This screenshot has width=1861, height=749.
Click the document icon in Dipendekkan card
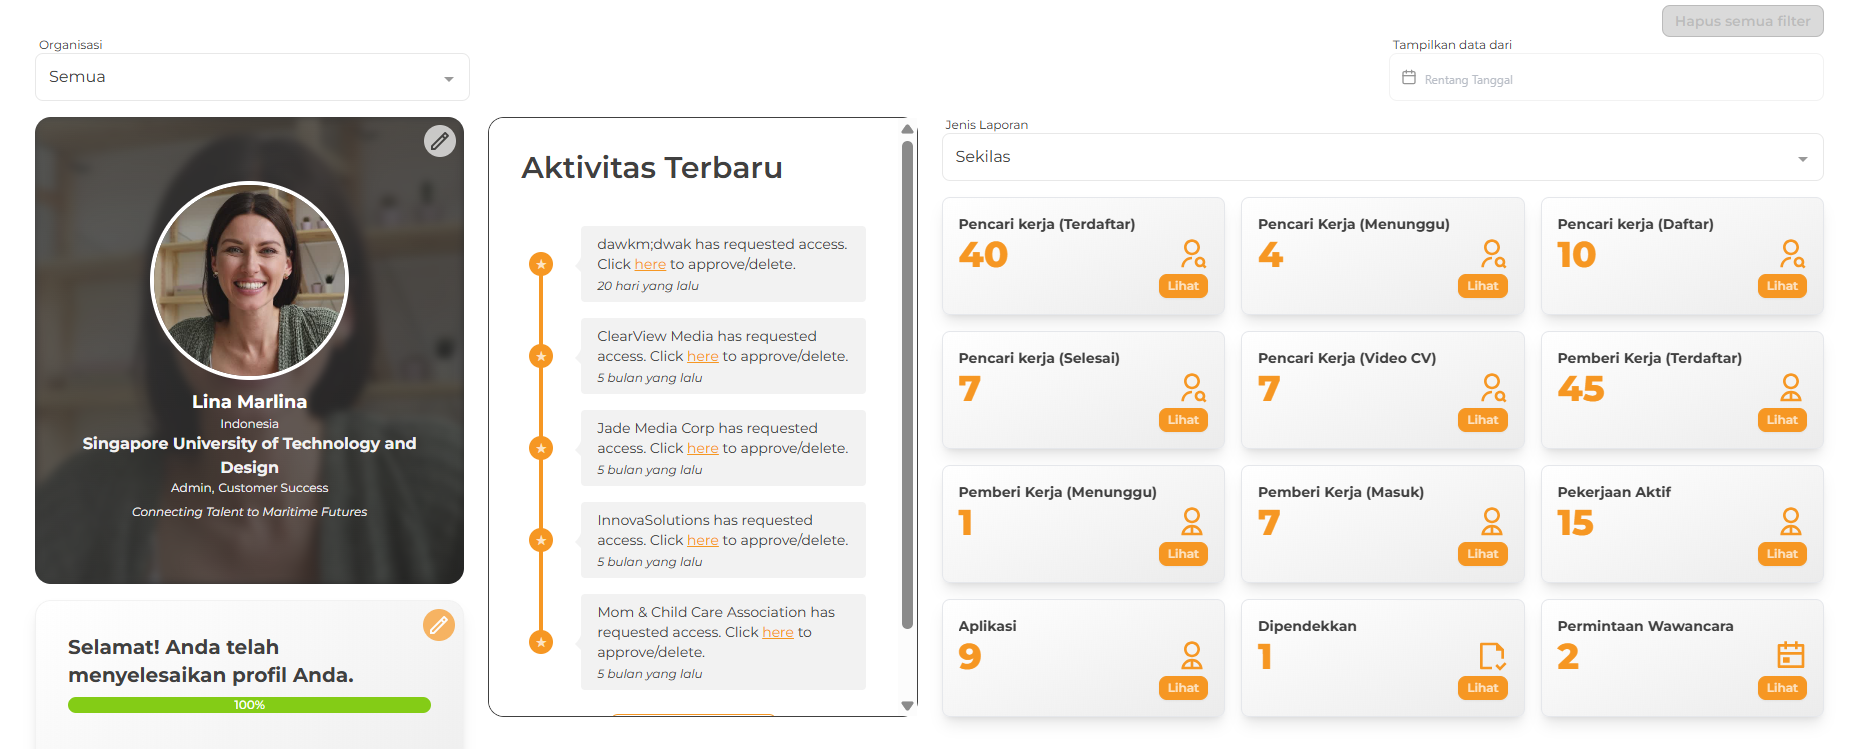coord(1491,655)
